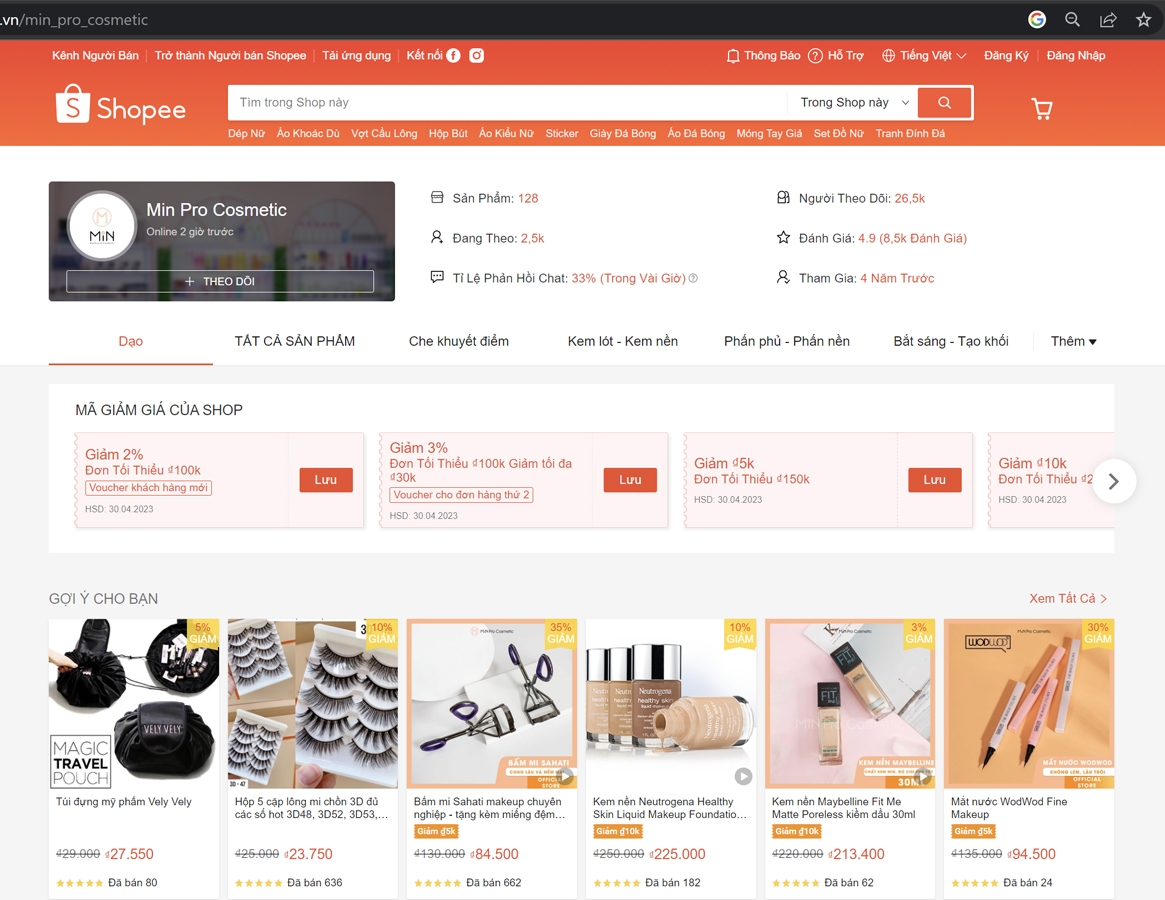Image resolution: width=1165 pixels, height=900 pixels.
Task: Open Shopee's Facebook page icon
Action: pos(453,56)
